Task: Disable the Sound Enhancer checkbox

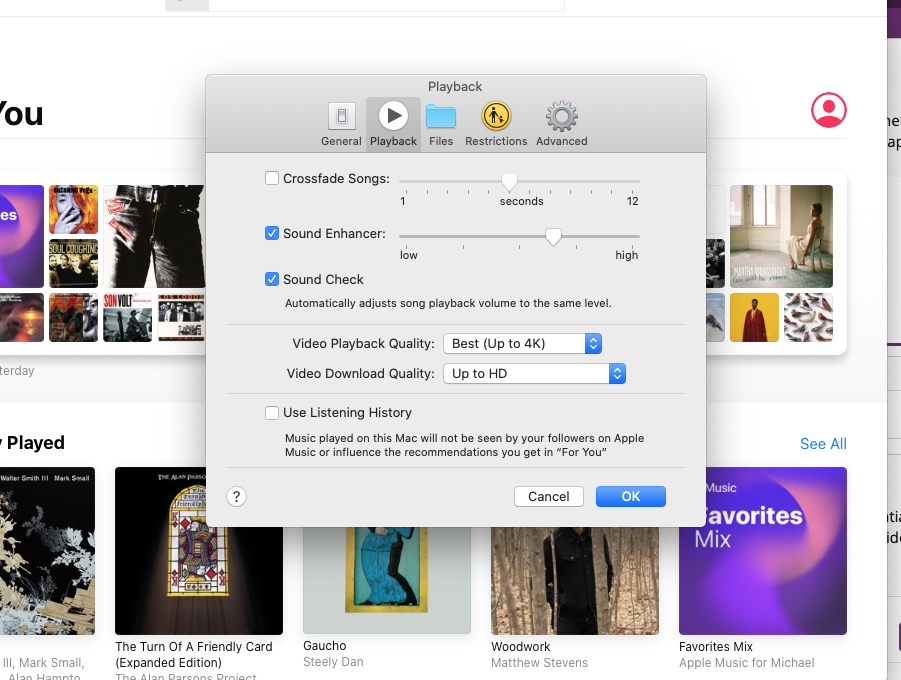Action: pyautogui.click(x=272, y=233)
